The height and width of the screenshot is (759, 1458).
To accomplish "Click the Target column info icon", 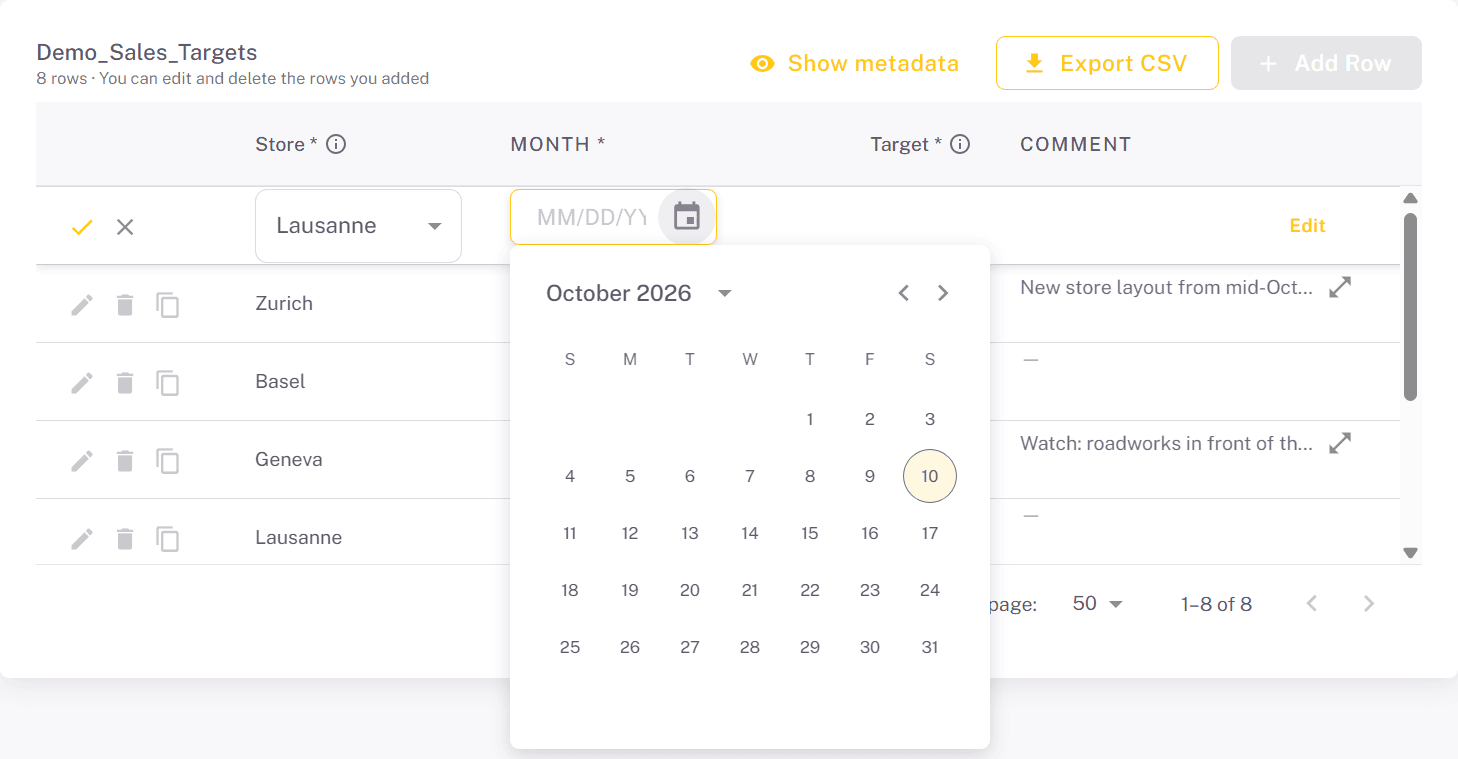I will (x=960, y=144).
